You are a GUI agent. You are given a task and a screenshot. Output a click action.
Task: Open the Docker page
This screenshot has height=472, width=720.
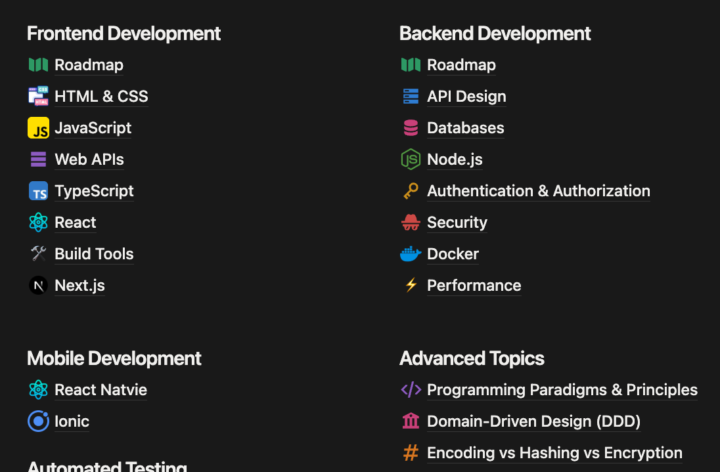pos(453,254)
